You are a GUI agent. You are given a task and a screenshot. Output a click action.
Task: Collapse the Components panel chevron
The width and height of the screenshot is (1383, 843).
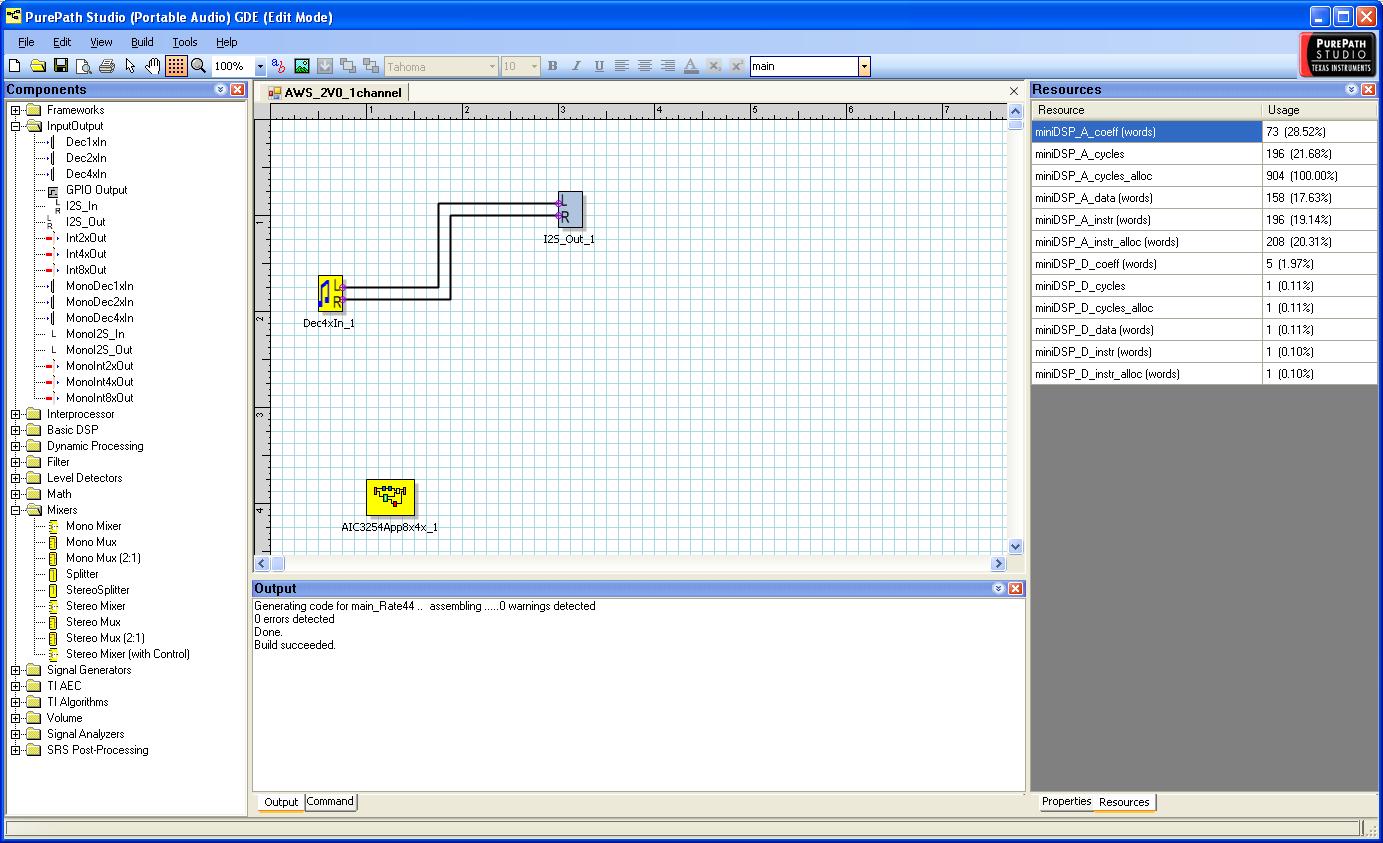point(221,89)
